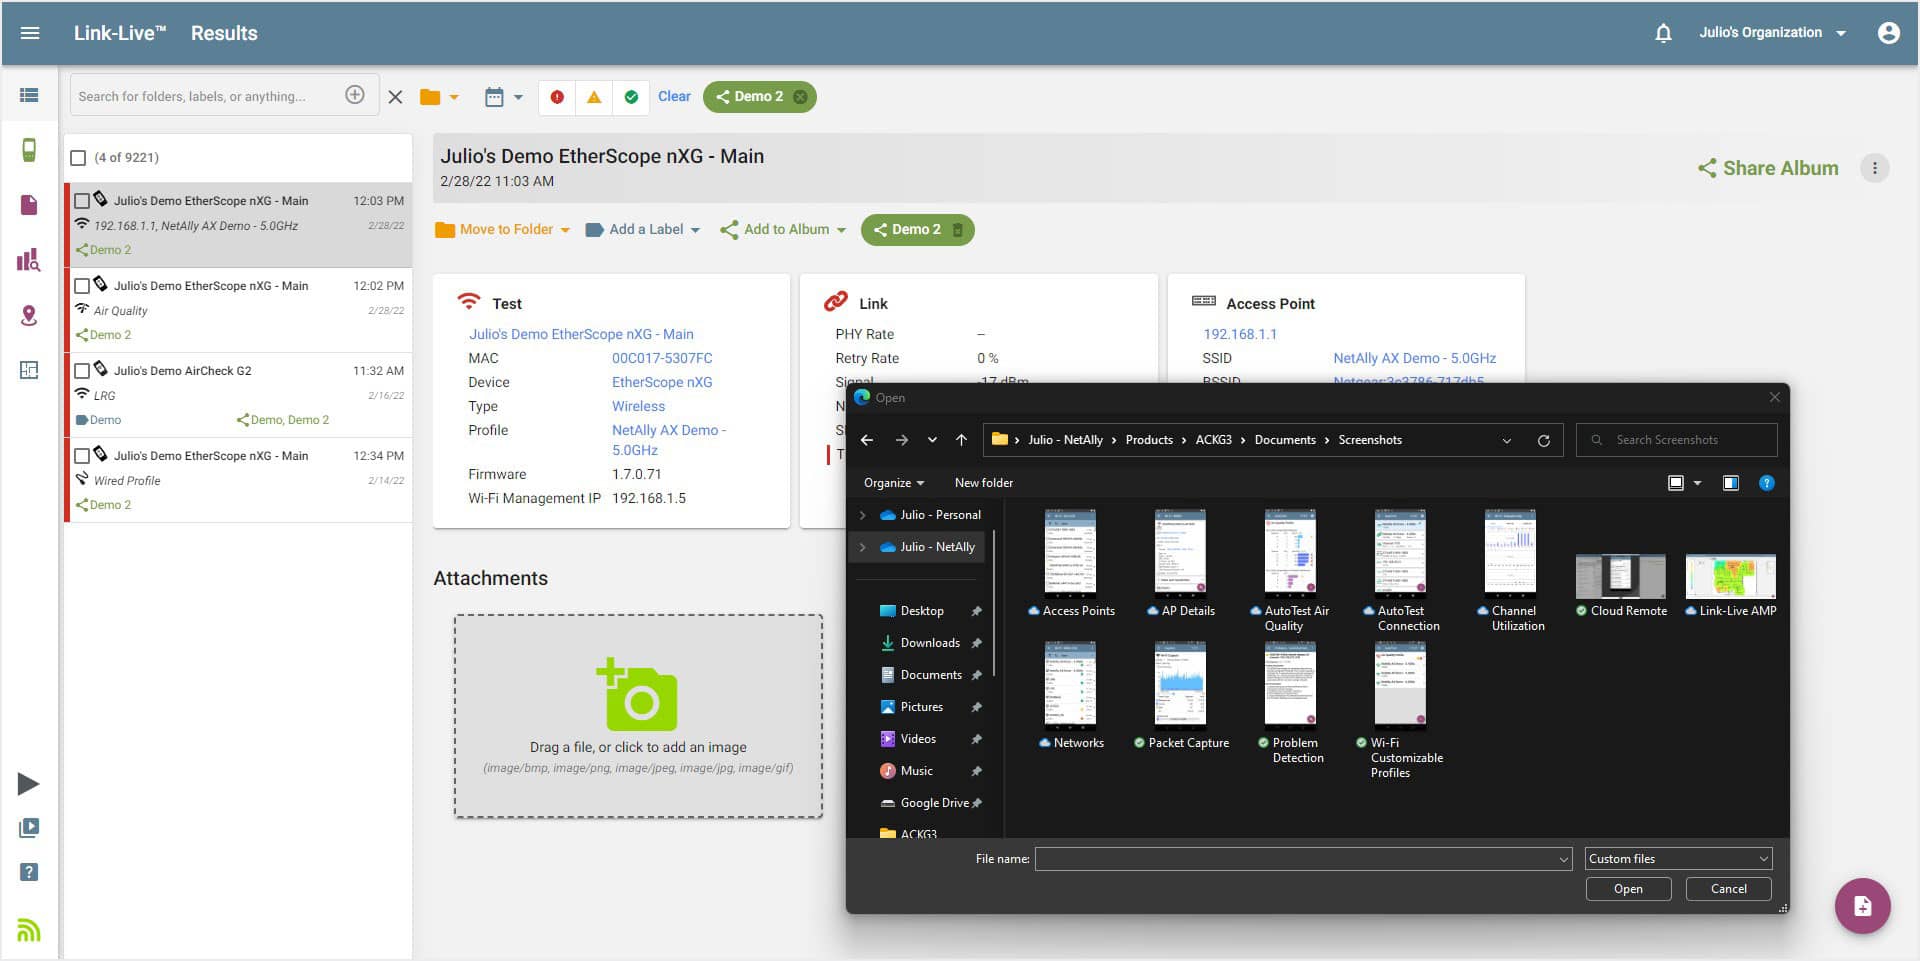Cancel the Open file dialog
The width and height of the screenshot is (1920, 961).
click(1728, 889)
